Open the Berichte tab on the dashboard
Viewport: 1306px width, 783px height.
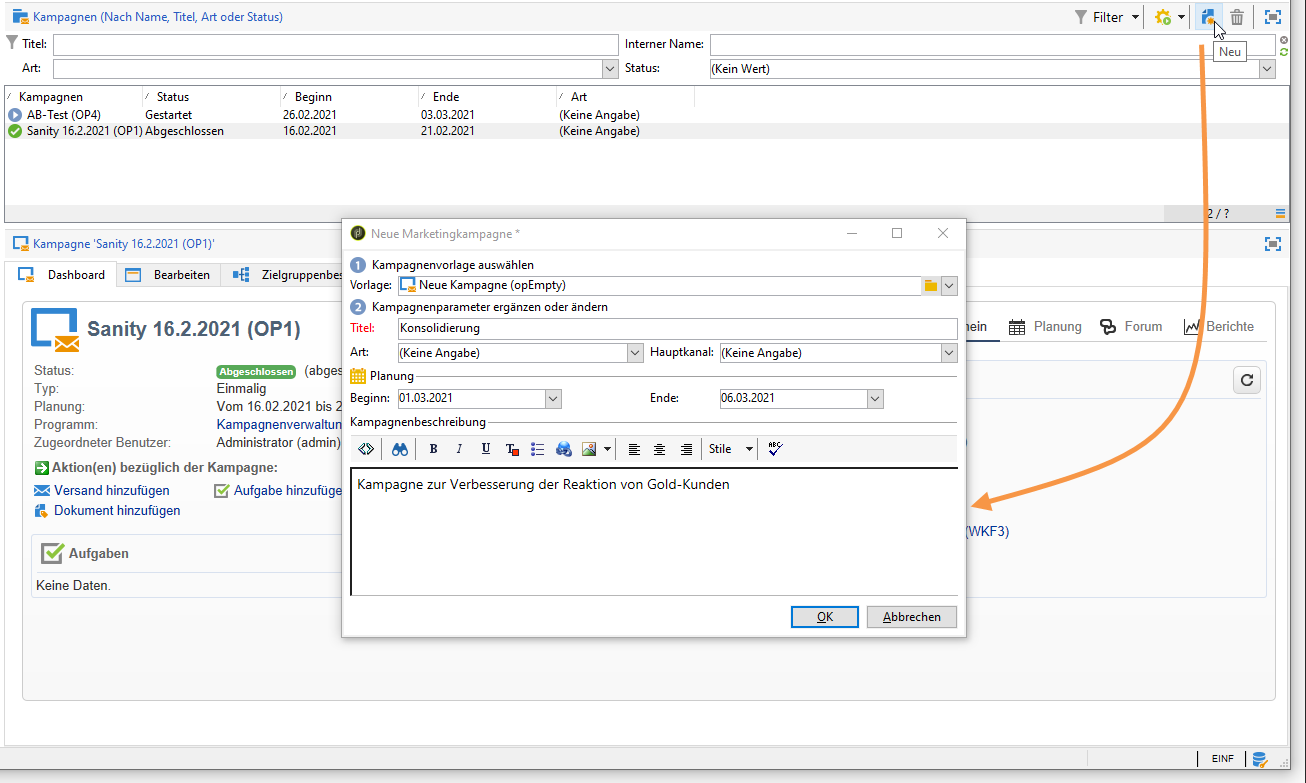[1218, 327]
